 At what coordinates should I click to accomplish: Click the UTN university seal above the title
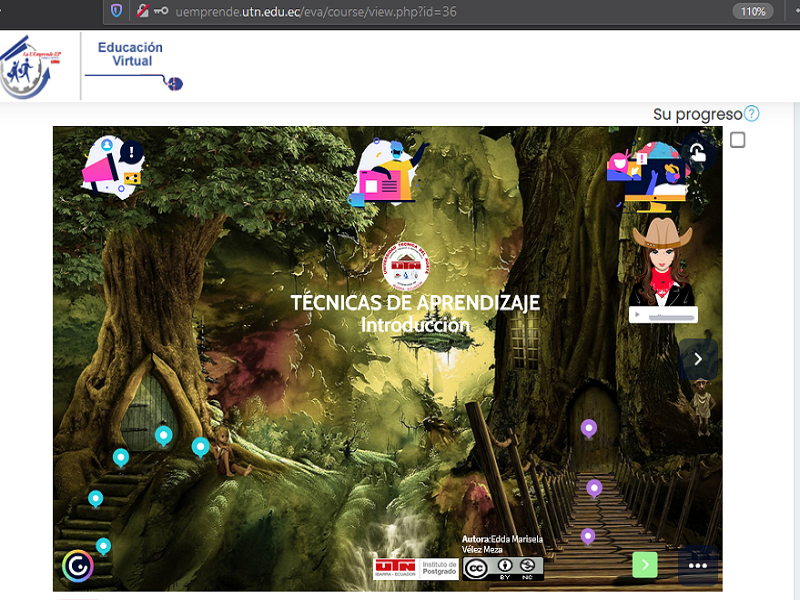click(407, 266)
